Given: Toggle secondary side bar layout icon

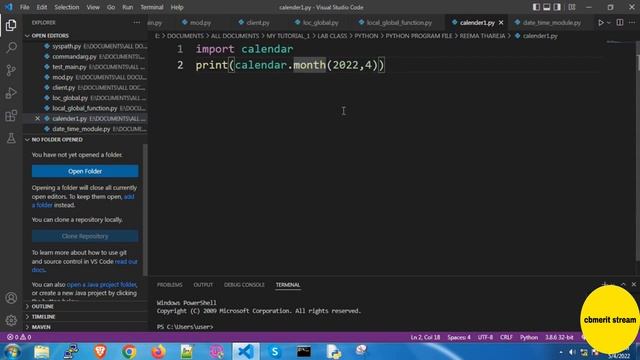Looking at the screenshot, I should (557, 7).
